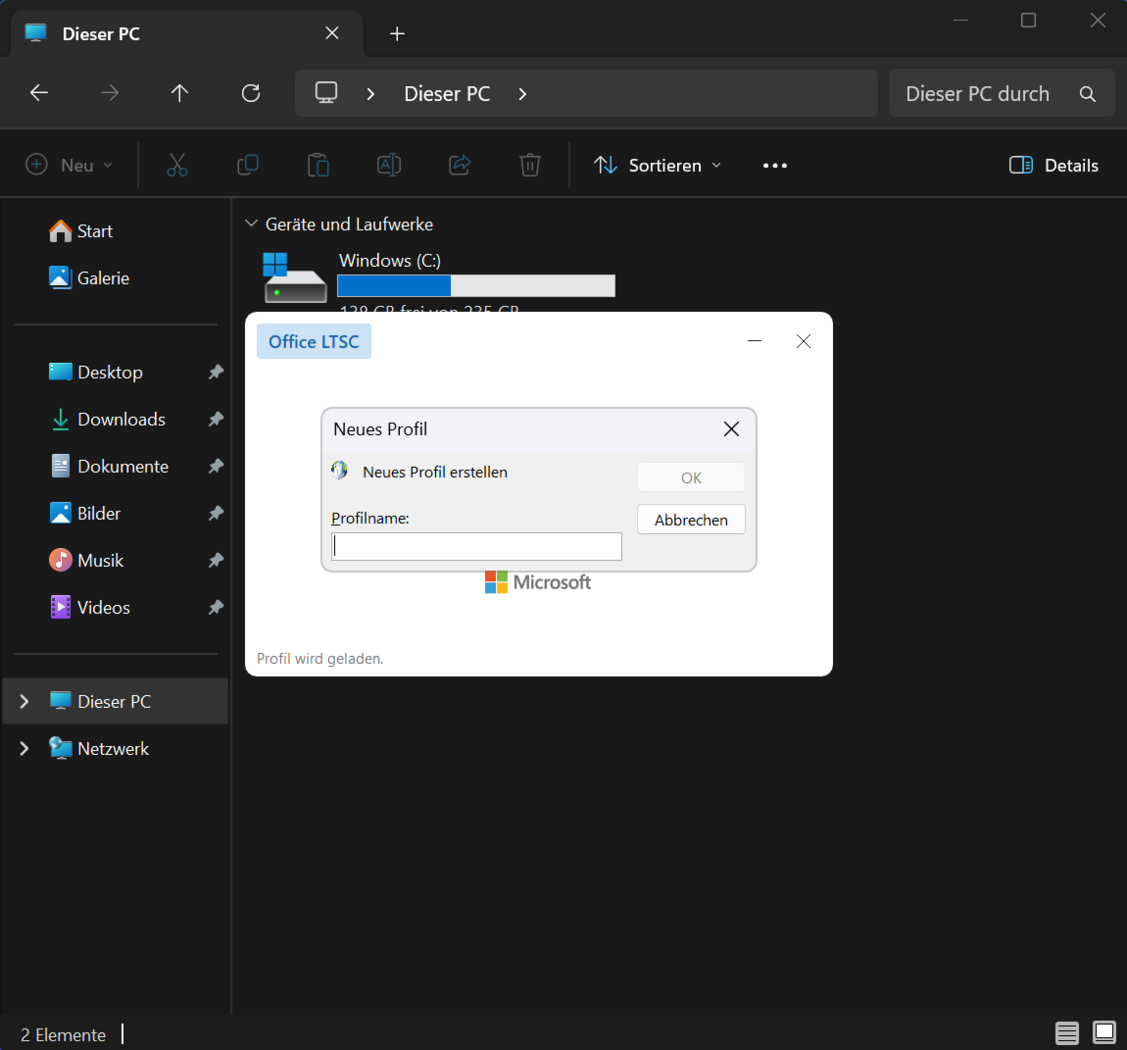Click the Delete trash icon
Image resolution: width=1127 pixels, height=1050 pixels.
click(530, 165)
